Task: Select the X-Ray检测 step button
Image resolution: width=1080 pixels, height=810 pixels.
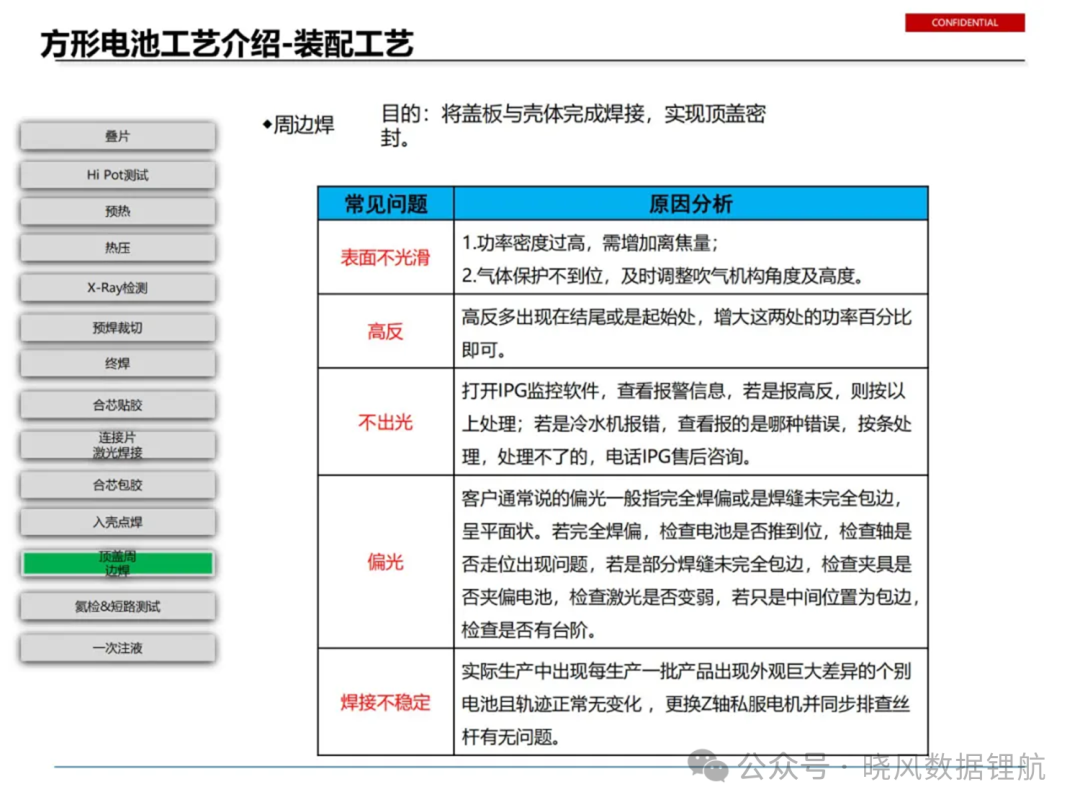Action: click(117, 288)
